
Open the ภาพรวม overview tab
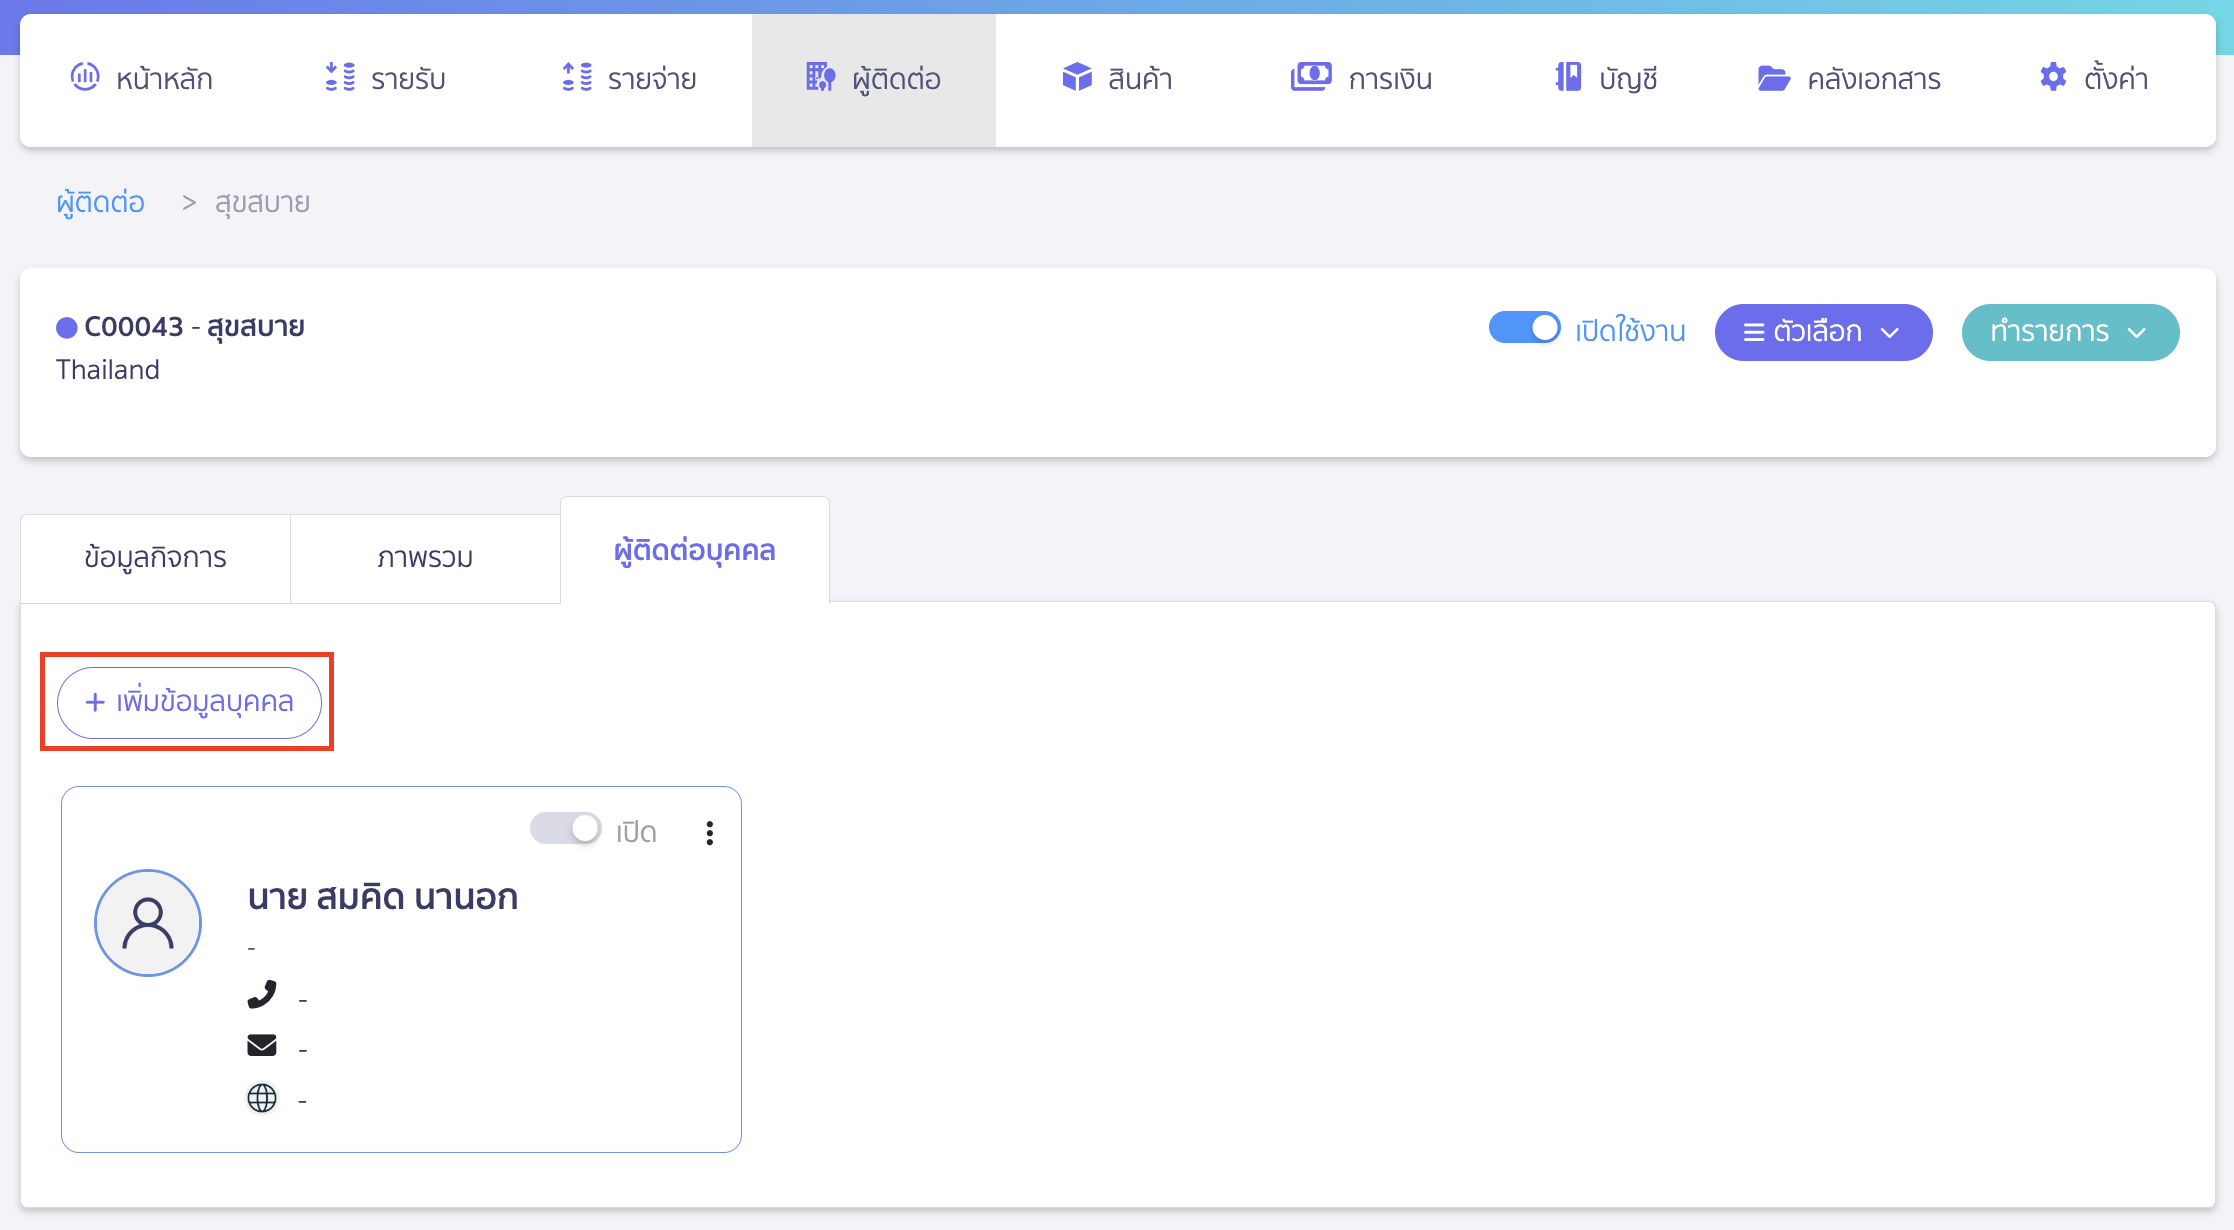click(x=425, y=557)
